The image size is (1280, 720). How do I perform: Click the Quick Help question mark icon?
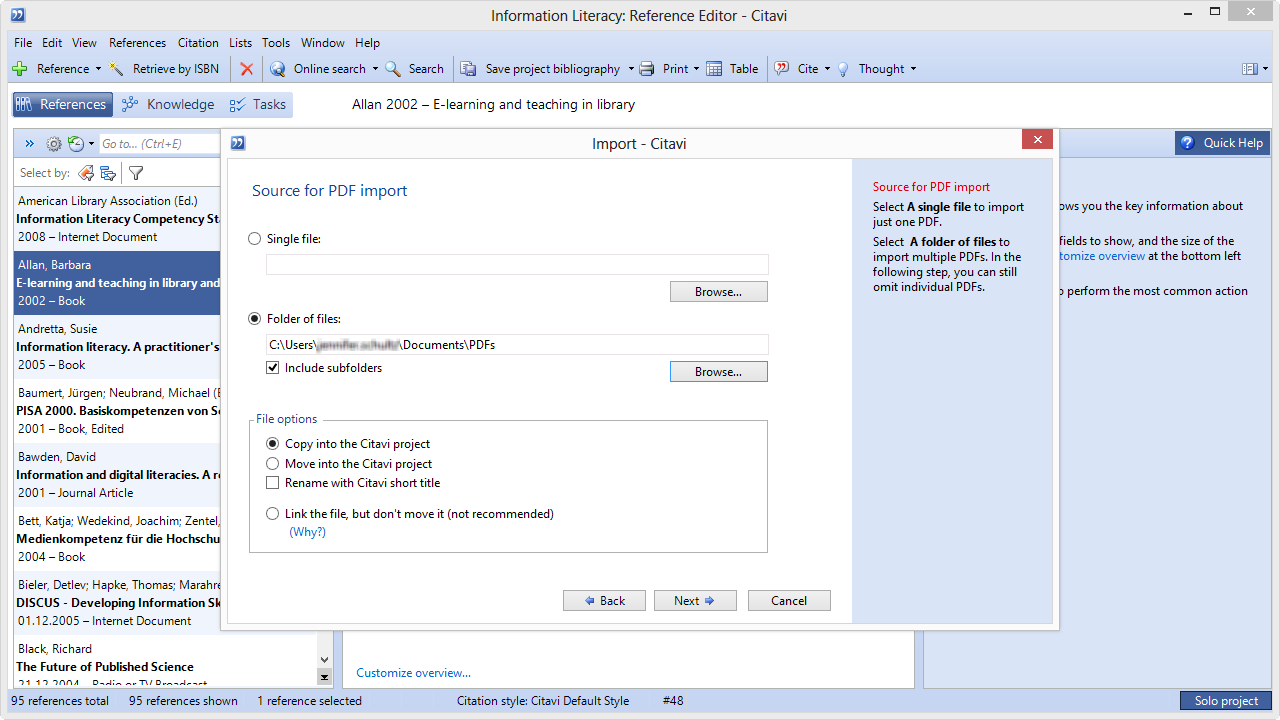click(1187, 143)
